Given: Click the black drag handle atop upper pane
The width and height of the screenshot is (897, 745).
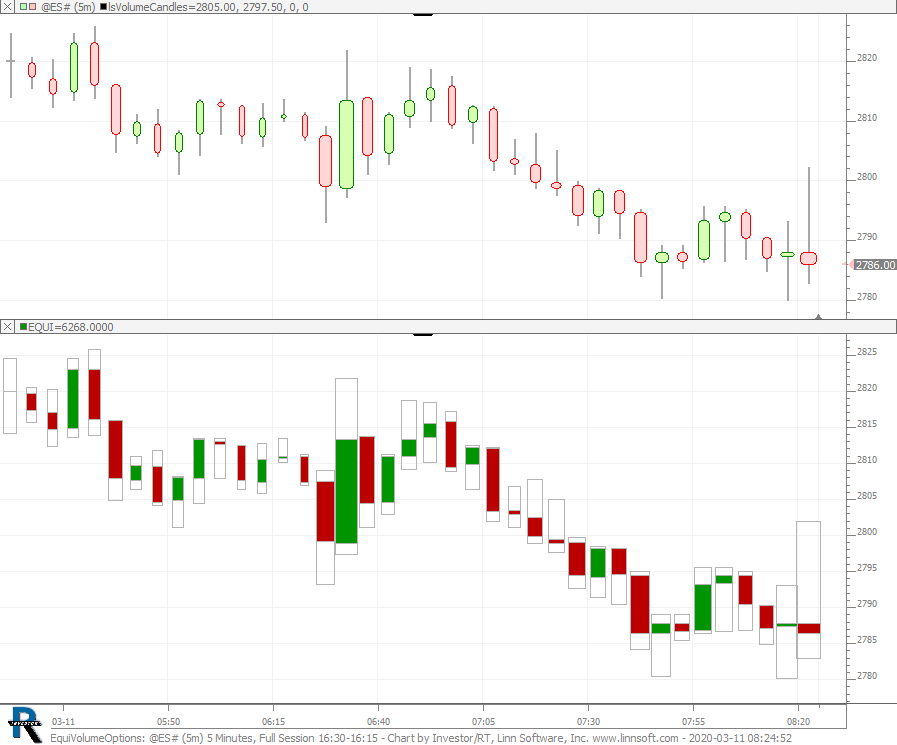Looking at the screenshot, I should coord(423,15).
